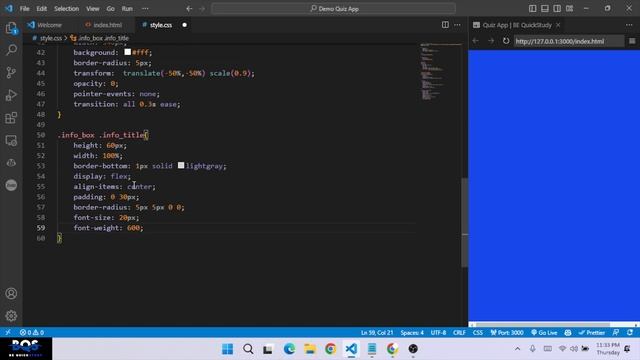Go forward in the preview browser

491,41
